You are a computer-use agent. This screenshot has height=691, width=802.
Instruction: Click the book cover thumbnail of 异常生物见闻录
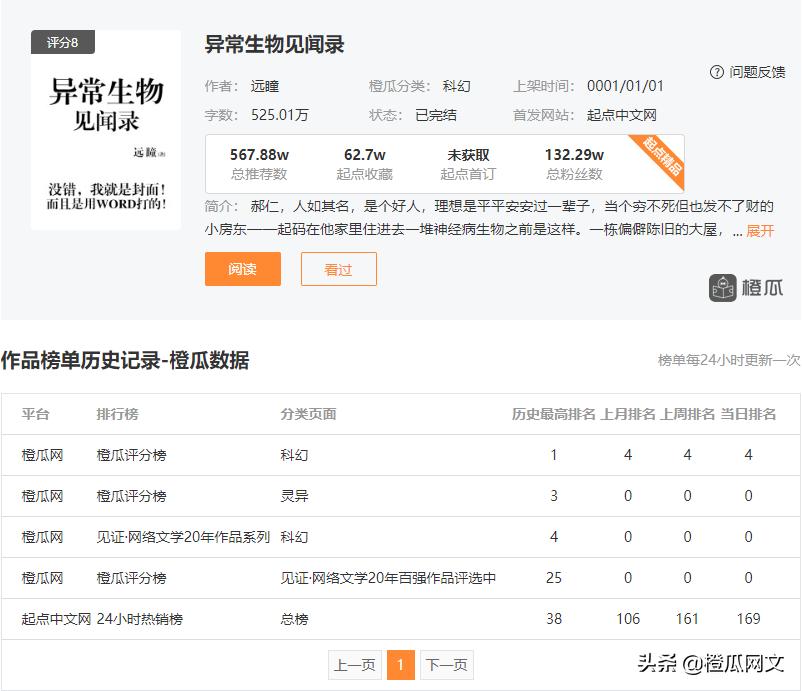tap(103, 130)
